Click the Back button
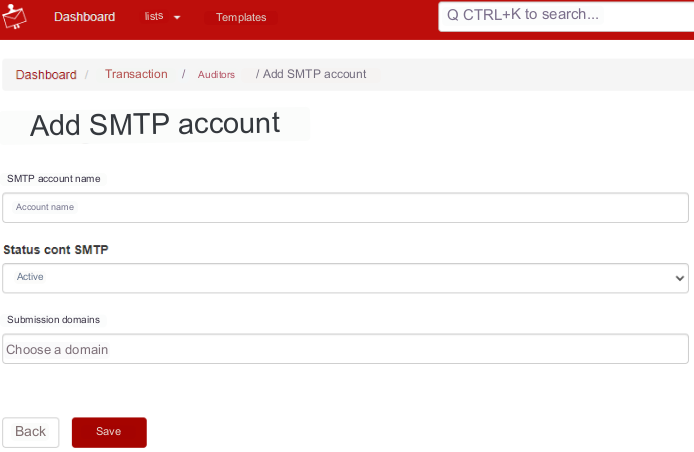Image resolution: width=694 pixels, height=452 pixels. [x=31, y=432]
